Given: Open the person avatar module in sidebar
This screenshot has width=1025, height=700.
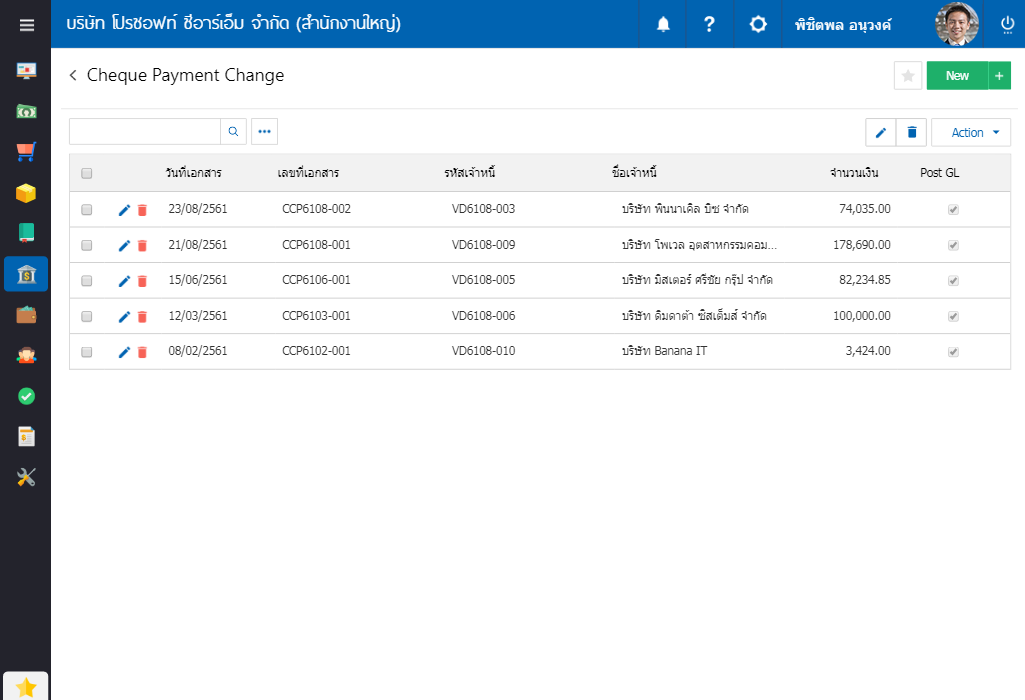Looking at the screenshot, I should [x=26, y=356].
